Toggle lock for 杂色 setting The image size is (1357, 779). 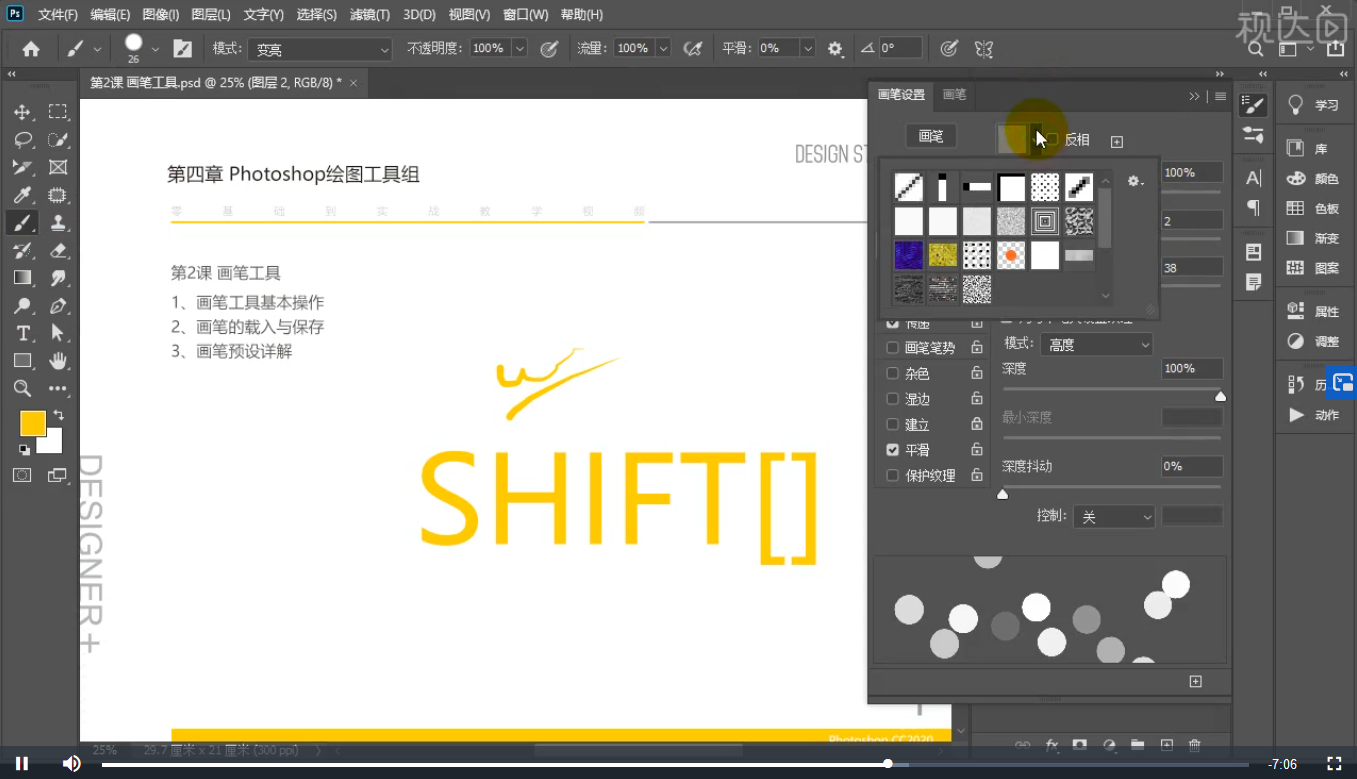(x=977, y=373)
